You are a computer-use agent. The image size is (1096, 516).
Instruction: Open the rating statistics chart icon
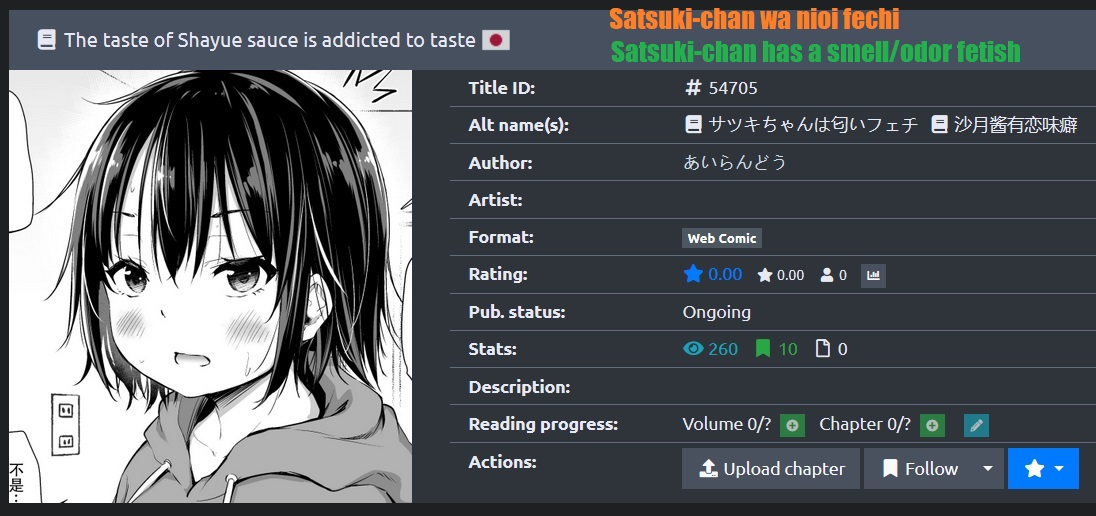click(873, 275)
